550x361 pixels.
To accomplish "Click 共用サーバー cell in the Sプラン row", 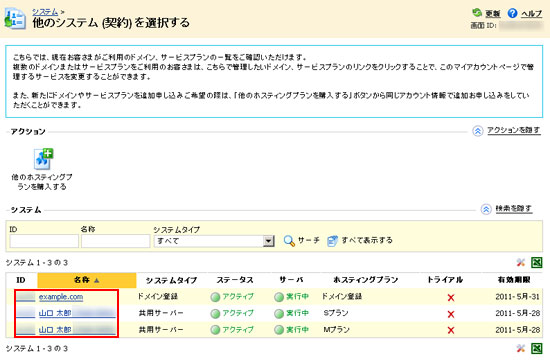I will coord(161,313).
